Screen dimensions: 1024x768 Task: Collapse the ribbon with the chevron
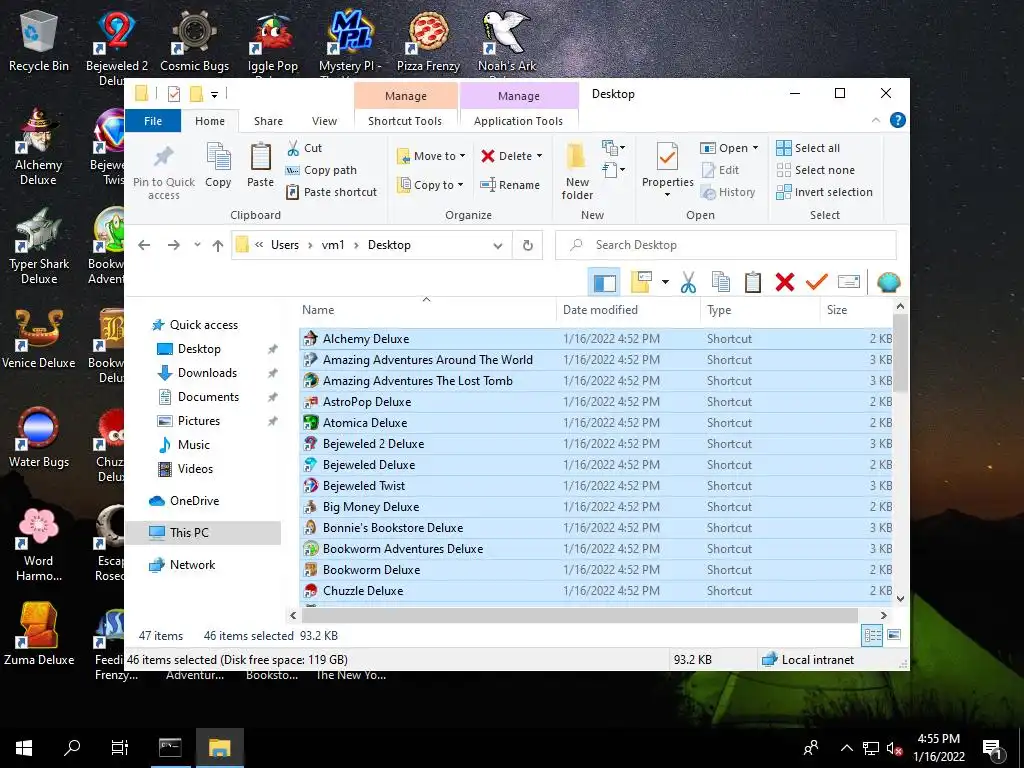tap(876, 120)
